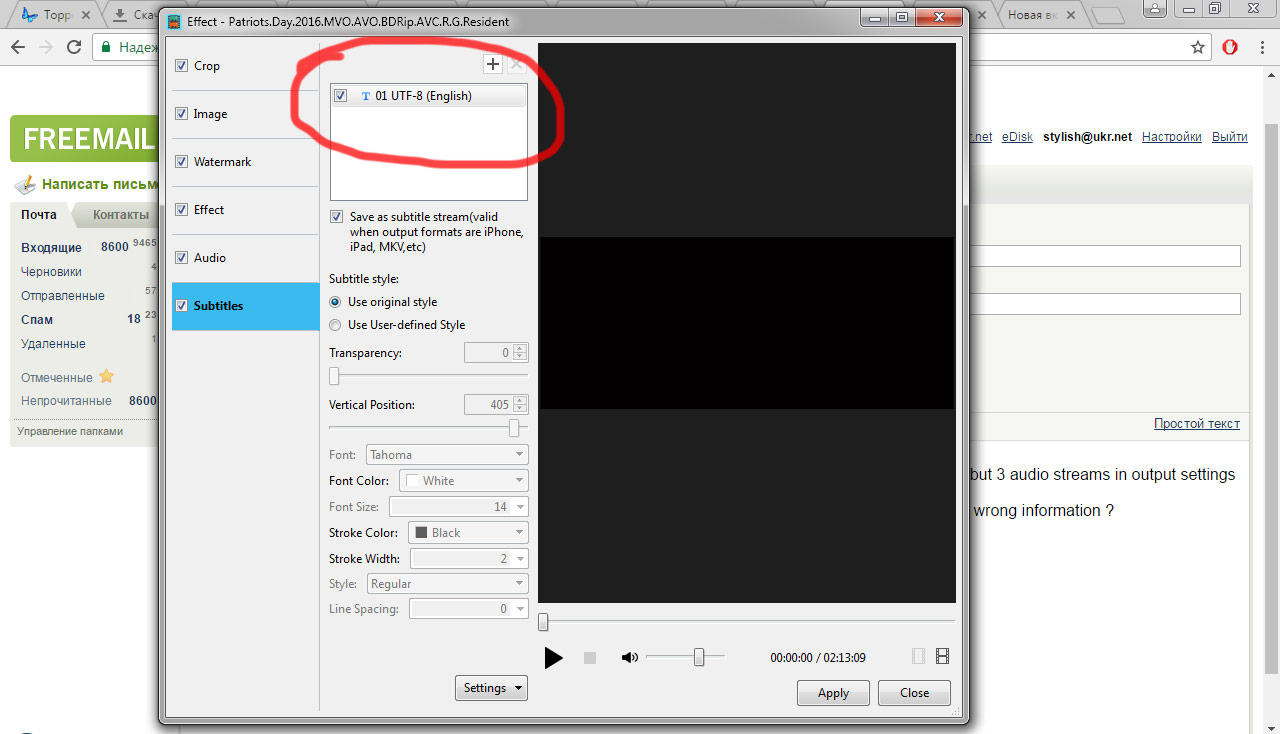The height and width of the screenshot is (734, 1280).
Task: Stop the video preview playback
Action: tap(590, 658)
